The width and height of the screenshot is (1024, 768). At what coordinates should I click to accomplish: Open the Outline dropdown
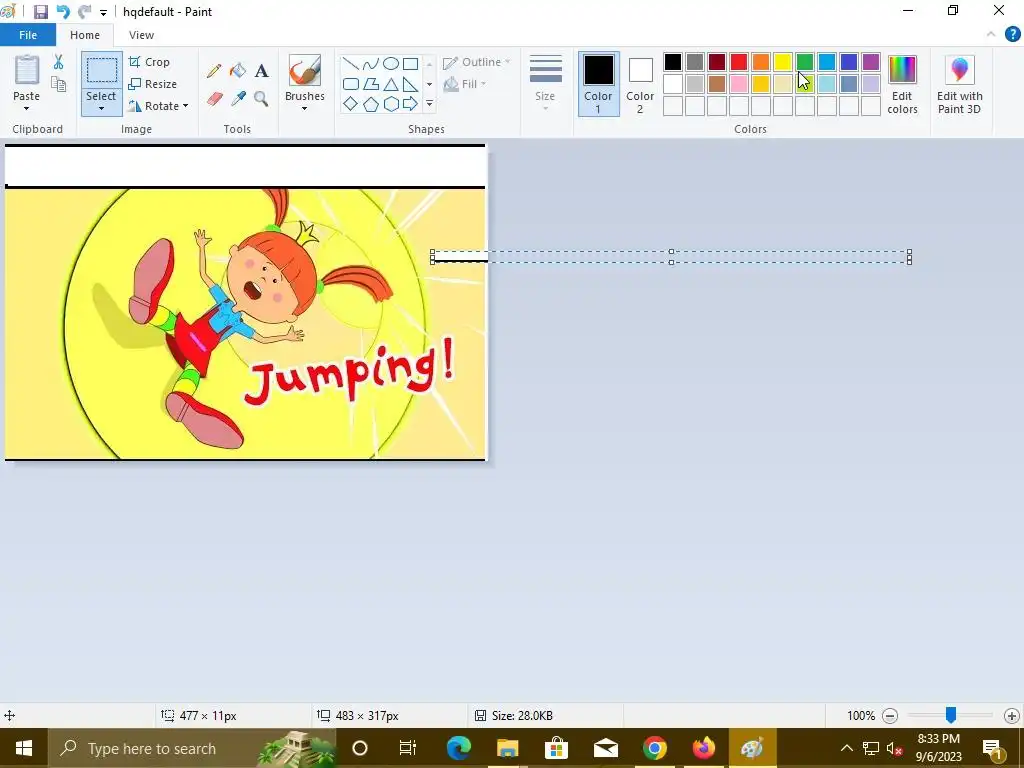click(x=477, y=62)
